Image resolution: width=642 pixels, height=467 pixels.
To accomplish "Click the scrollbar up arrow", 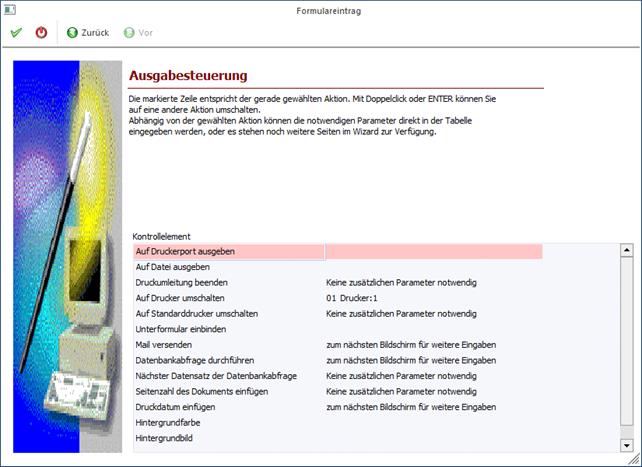I will pos(626,250).
